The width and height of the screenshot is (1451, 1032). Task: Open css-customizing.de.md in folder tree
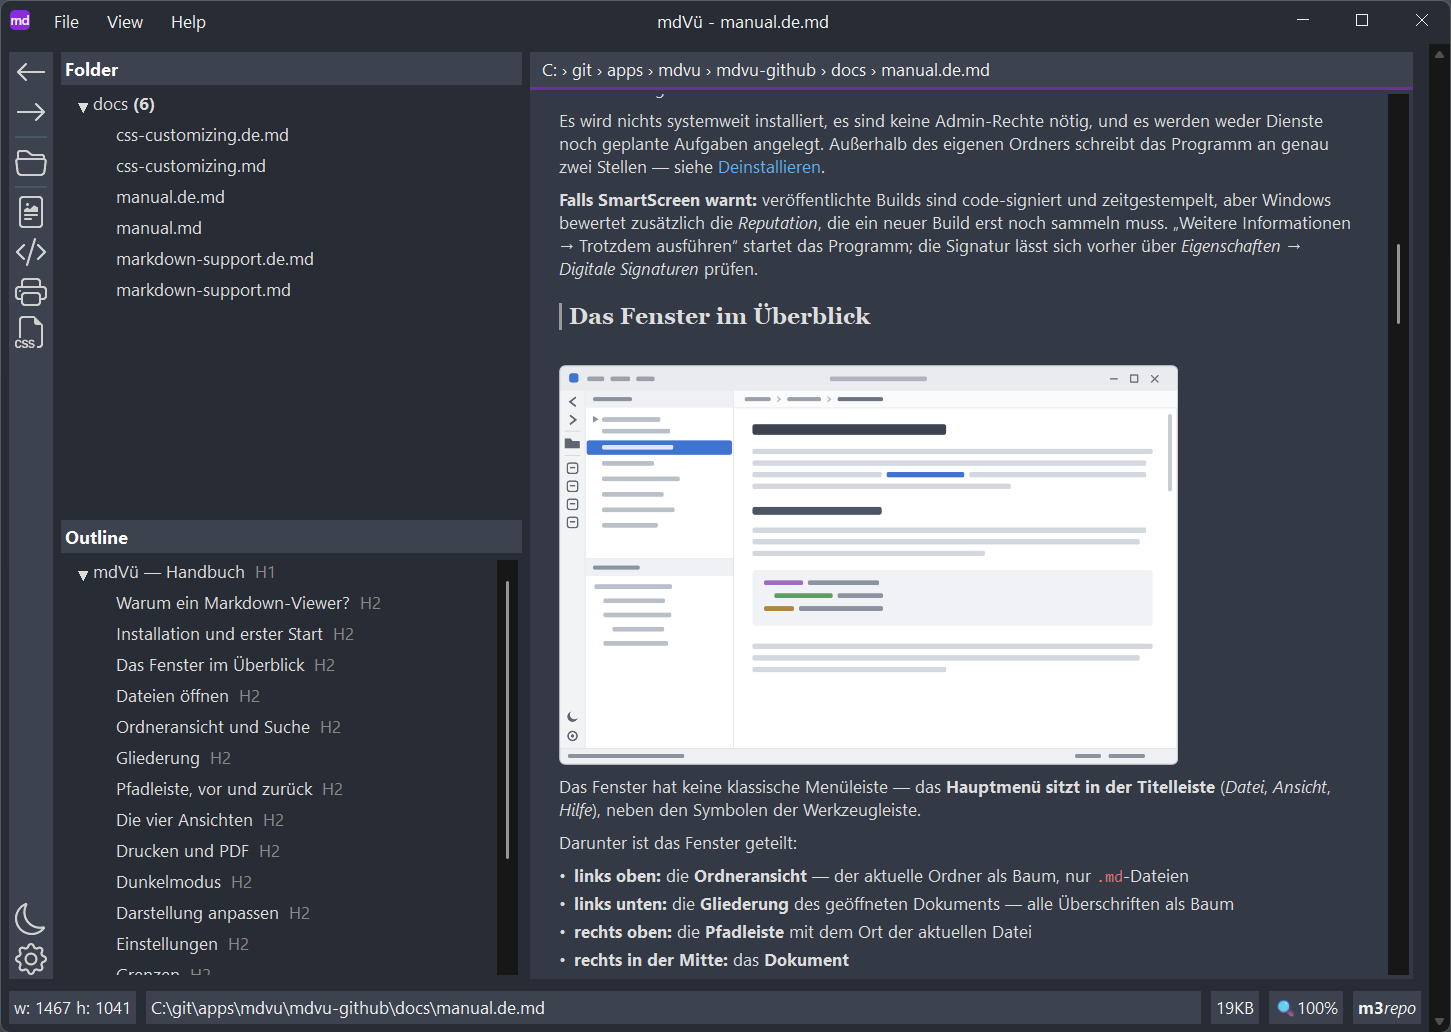tap(202, 135)
